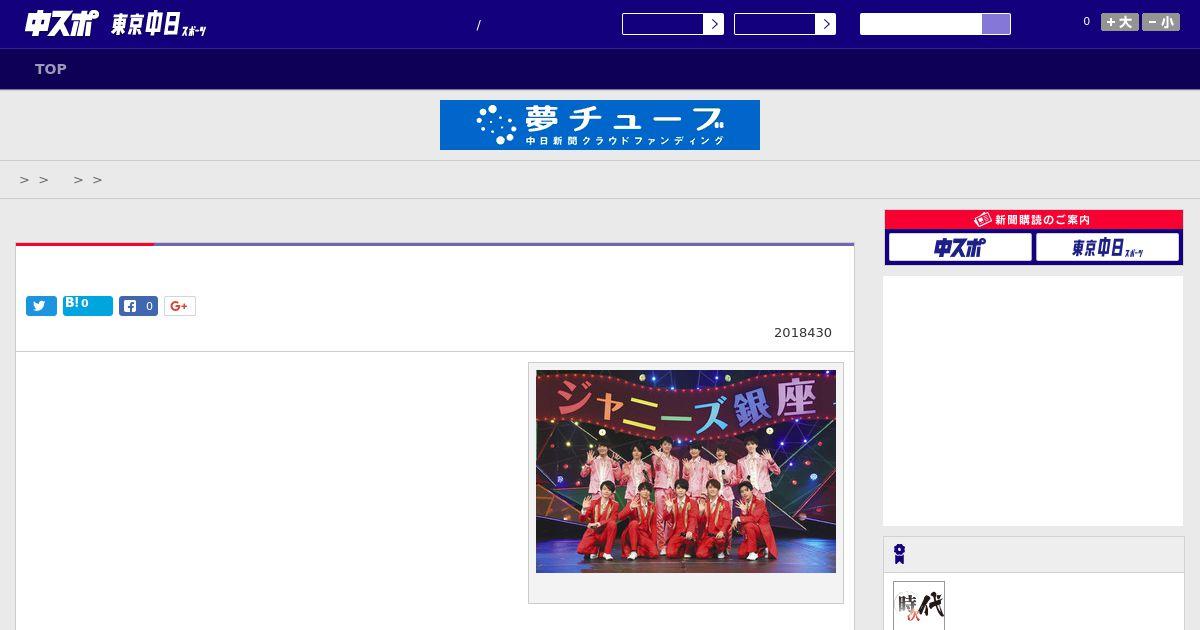Share the article on Facebook

click(x=138, y=306)
